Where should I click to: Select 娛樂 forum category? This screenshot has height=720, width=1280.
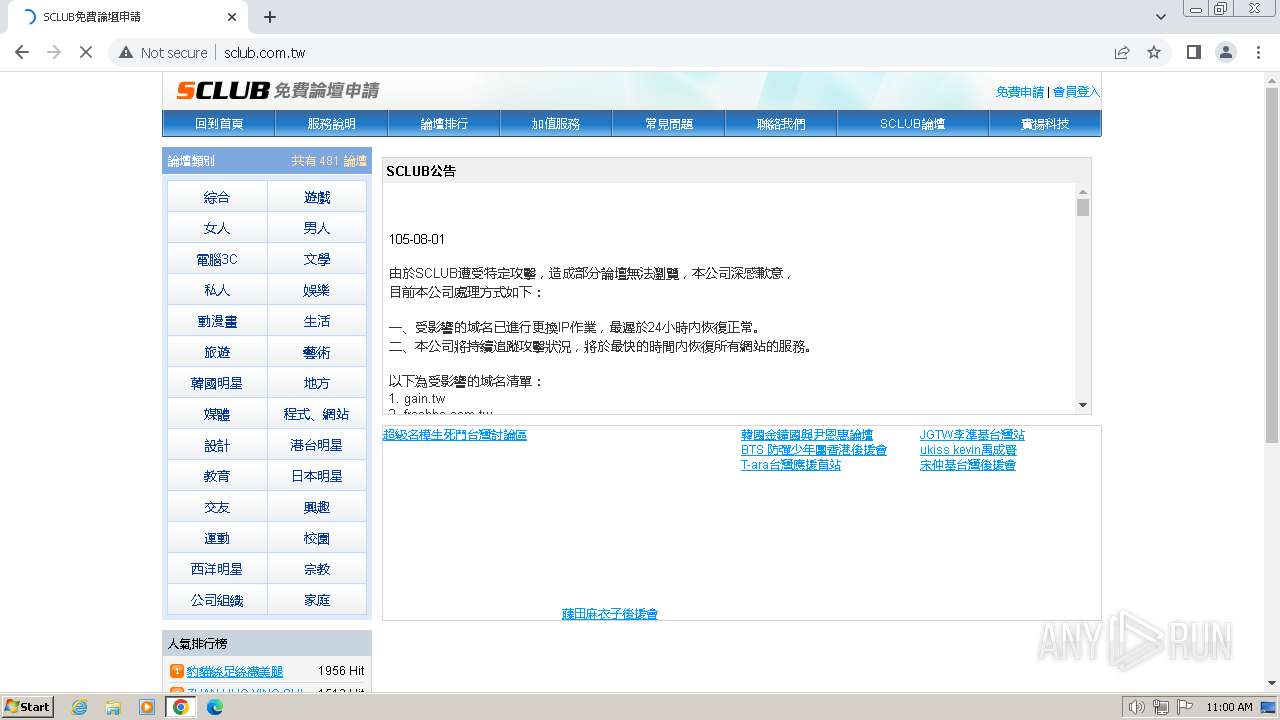(317, 290)
